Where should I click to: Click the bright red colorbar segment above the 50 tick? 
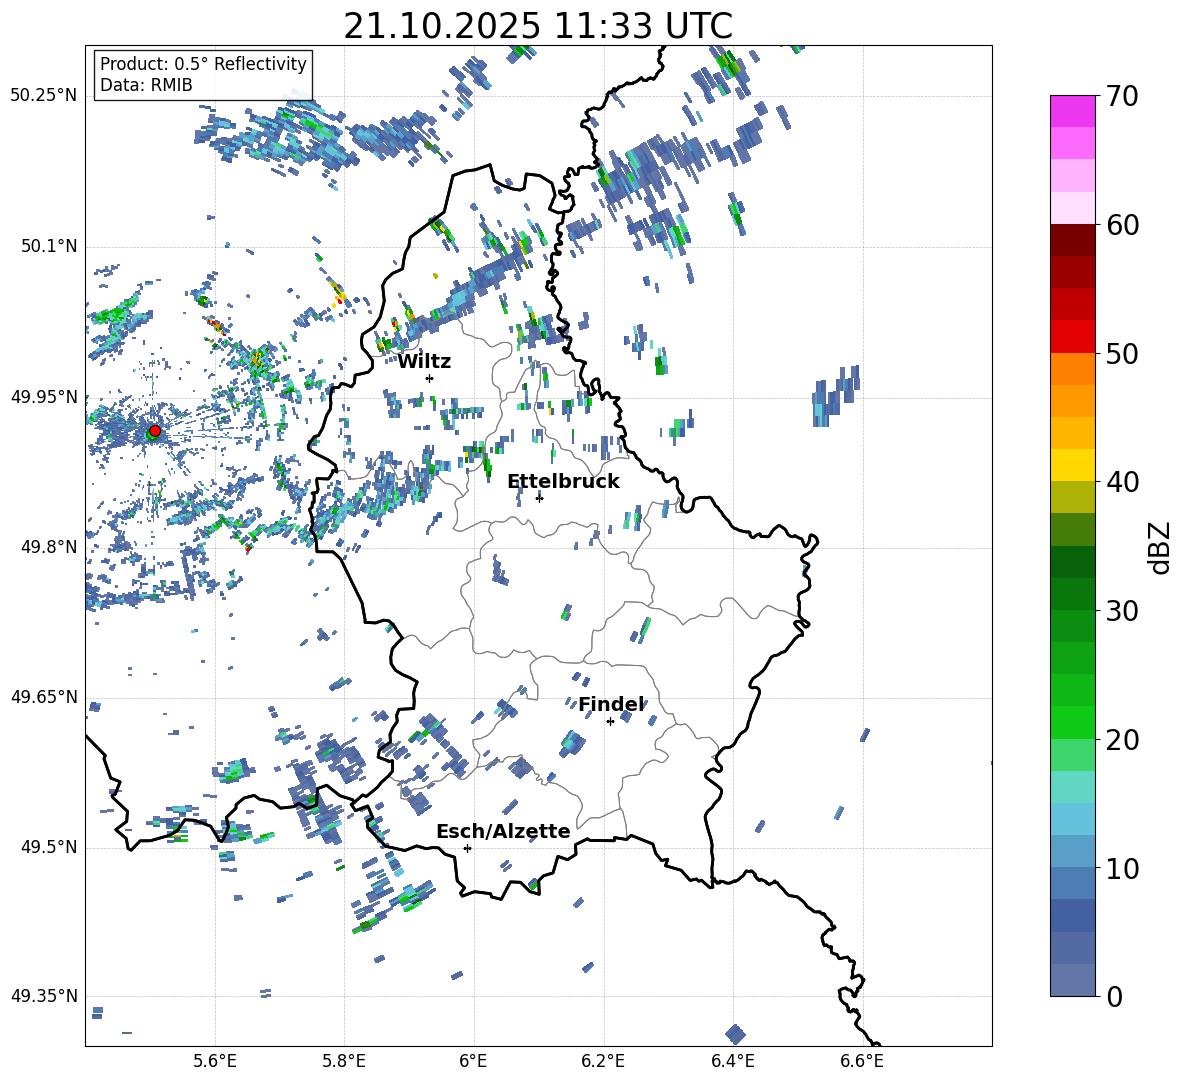1072,337
